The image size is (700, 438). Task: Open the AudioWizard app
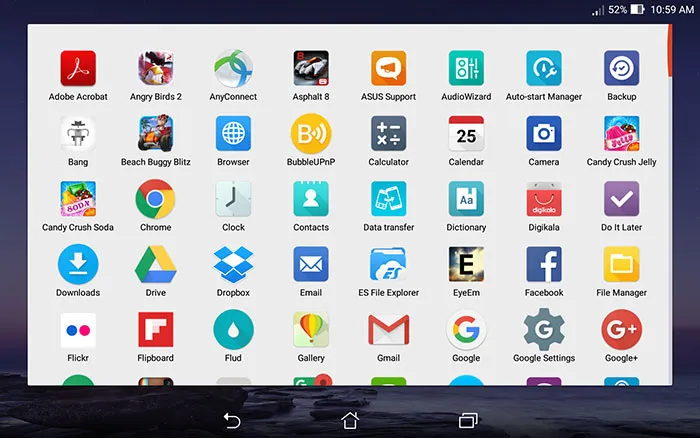tap(466, 69)
